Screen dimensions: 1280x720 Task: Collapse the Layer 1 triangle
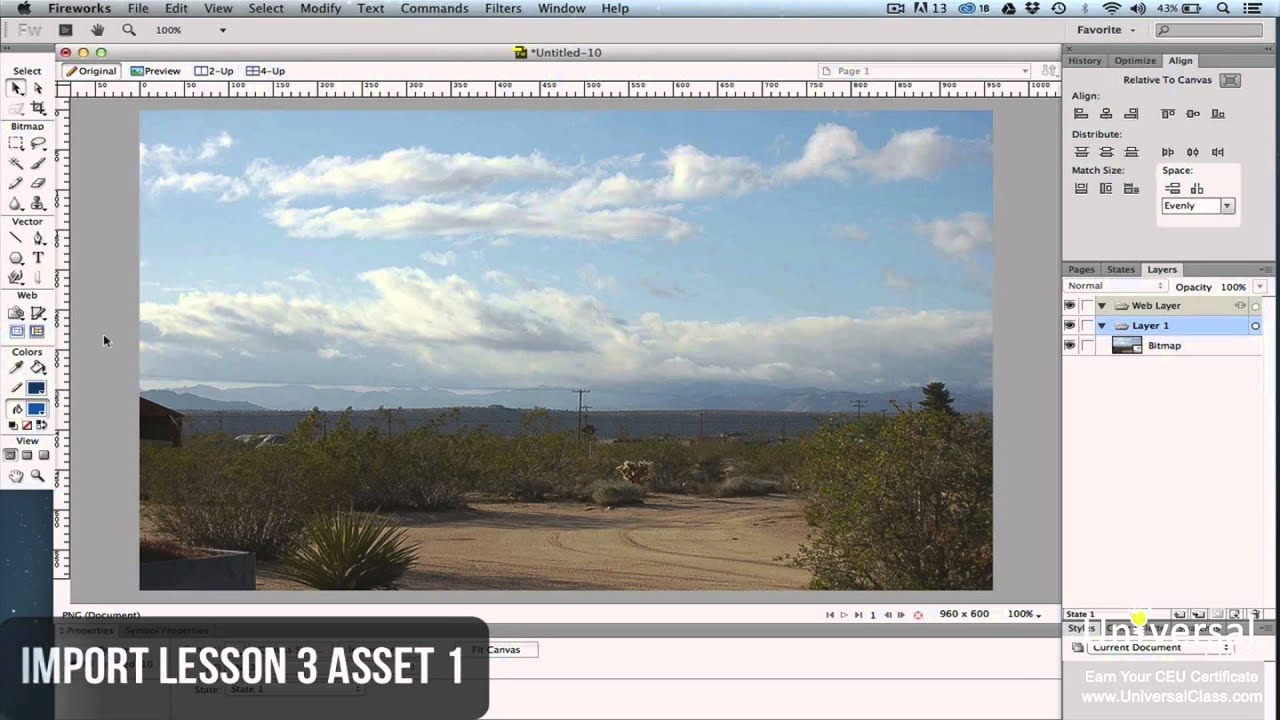(x=1102, y=326)
